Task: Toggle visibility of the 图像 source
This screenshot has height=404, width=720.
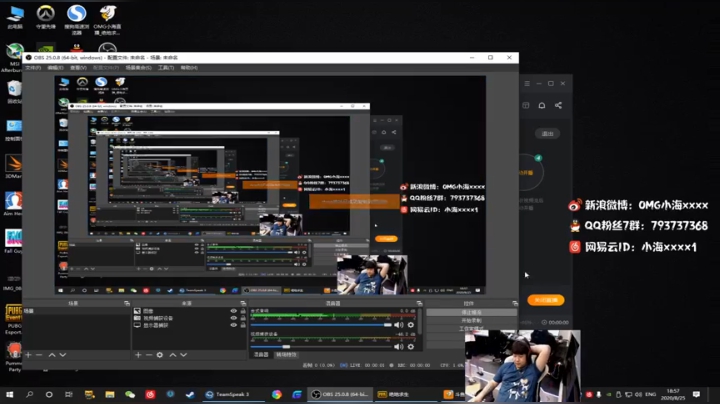Action: (234, 311)
